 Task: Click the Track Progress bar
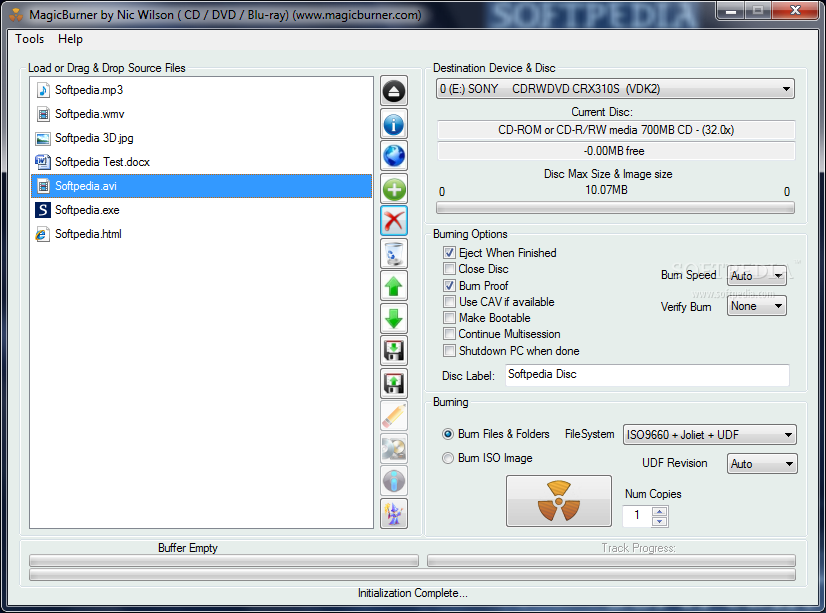coord(611,561)
